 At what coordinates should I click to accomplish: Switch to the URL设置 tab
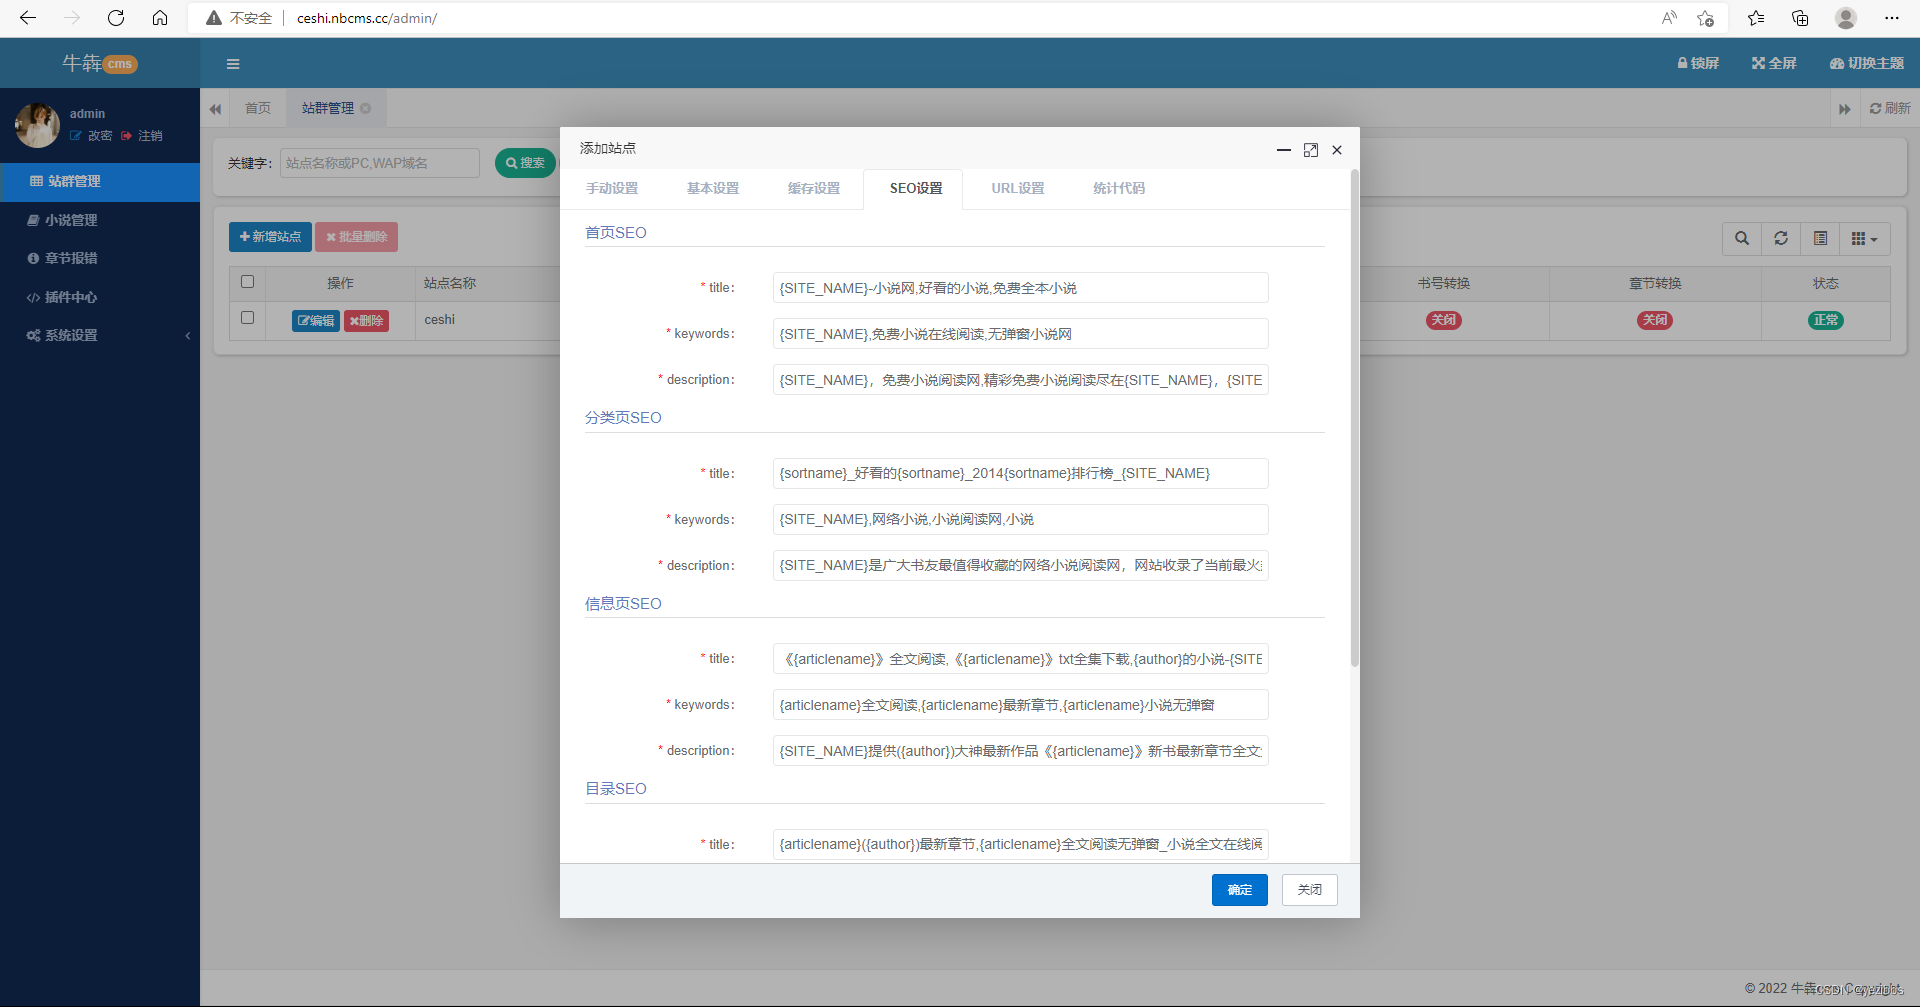(x=1017, y=188)
